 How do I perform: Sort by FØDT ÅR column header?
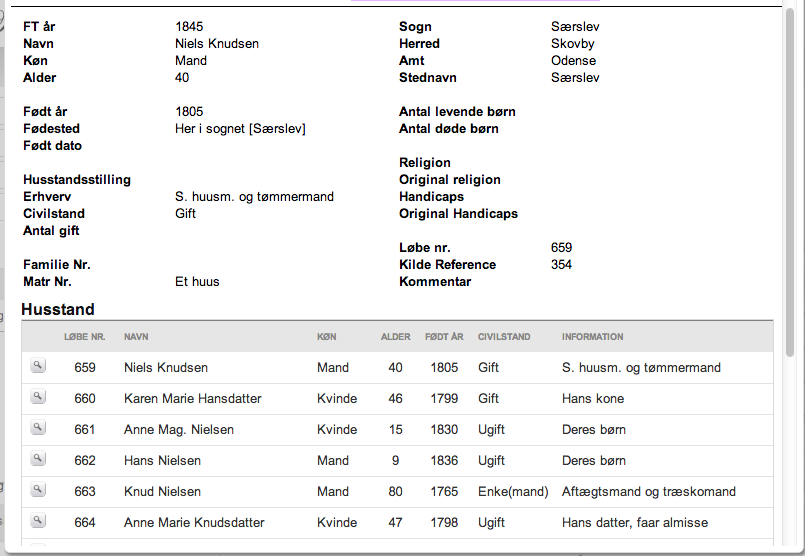(444, 337)
